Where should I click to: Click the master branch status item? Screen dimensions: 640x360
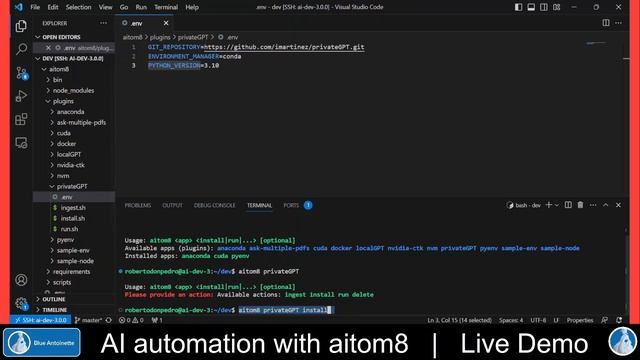click(89, 320)
